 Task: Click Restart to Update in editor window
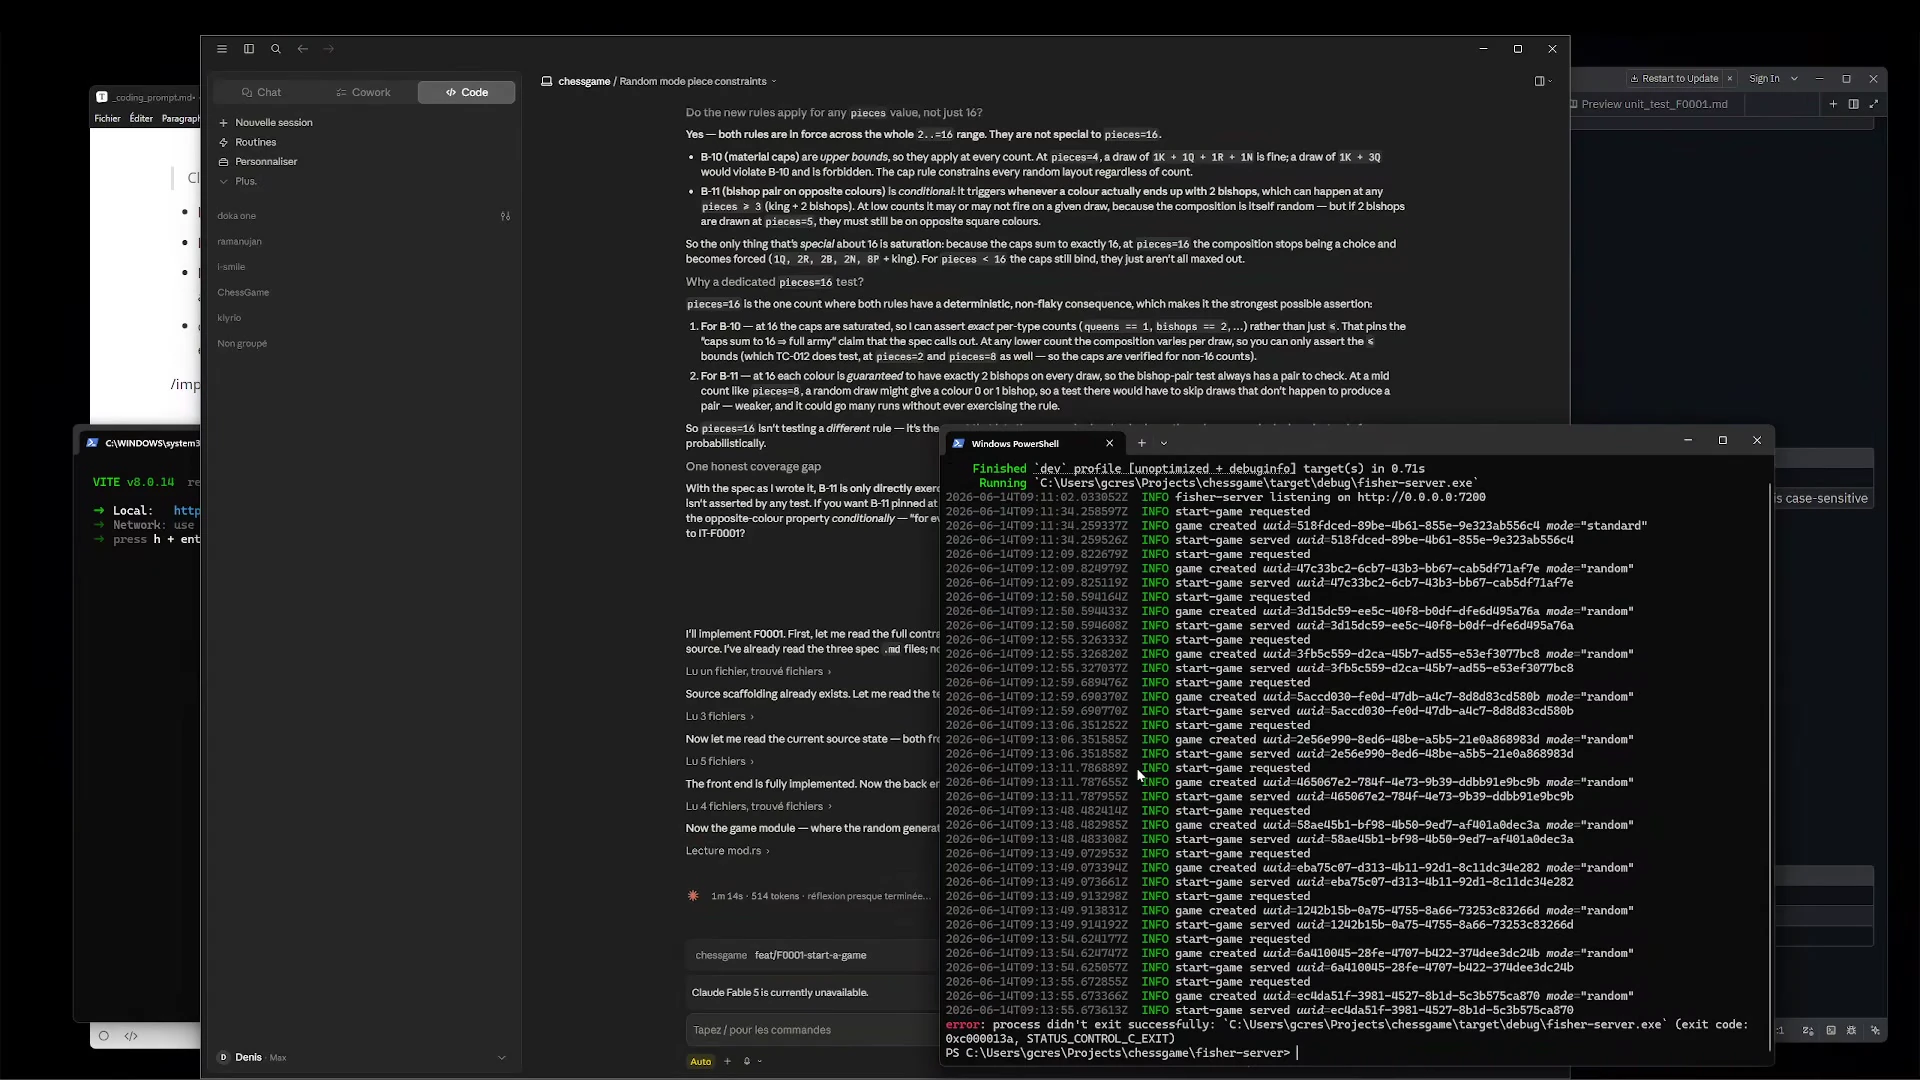pyautogui.click(x=1674, y=78)
